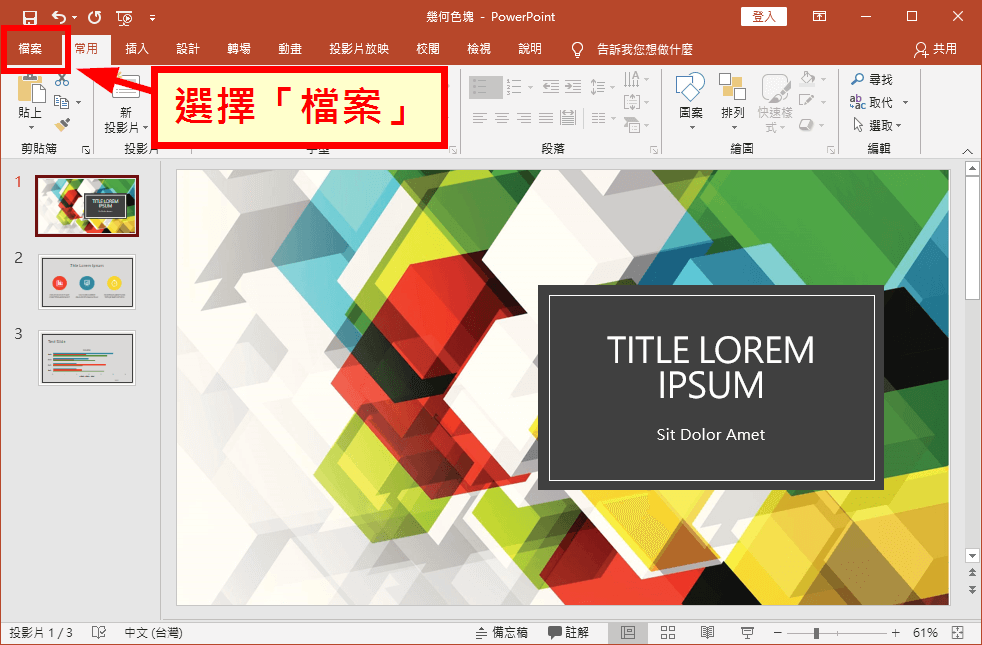Click the Shape Outline pencil icon

pos(807,101)
